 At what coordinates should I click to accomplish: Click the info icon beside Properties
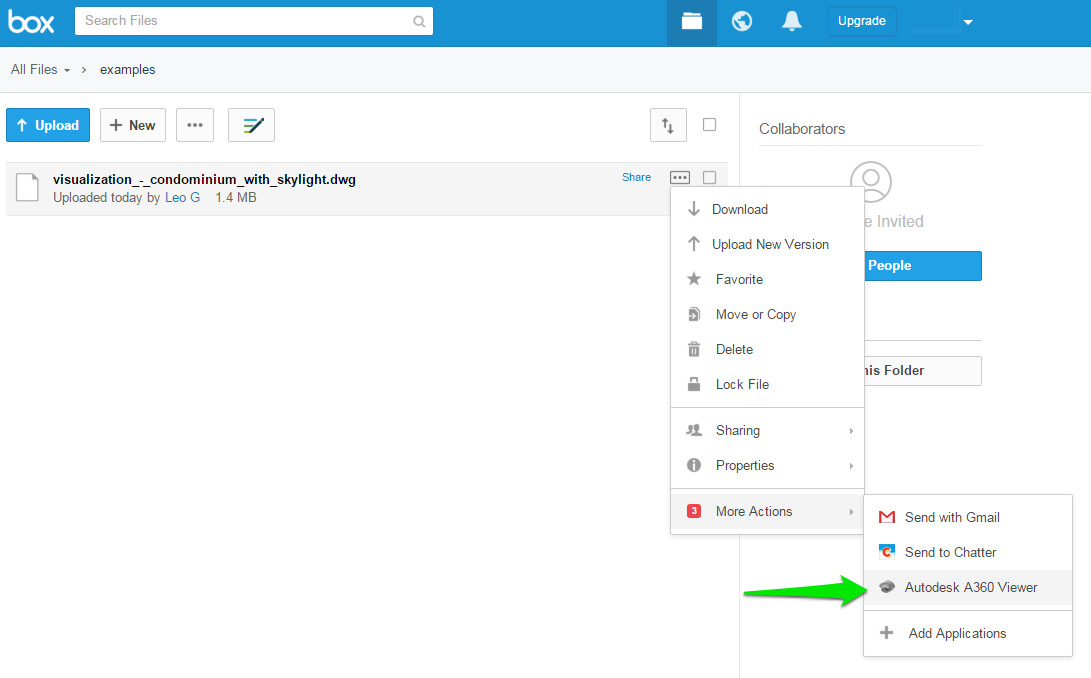[694, 465]
